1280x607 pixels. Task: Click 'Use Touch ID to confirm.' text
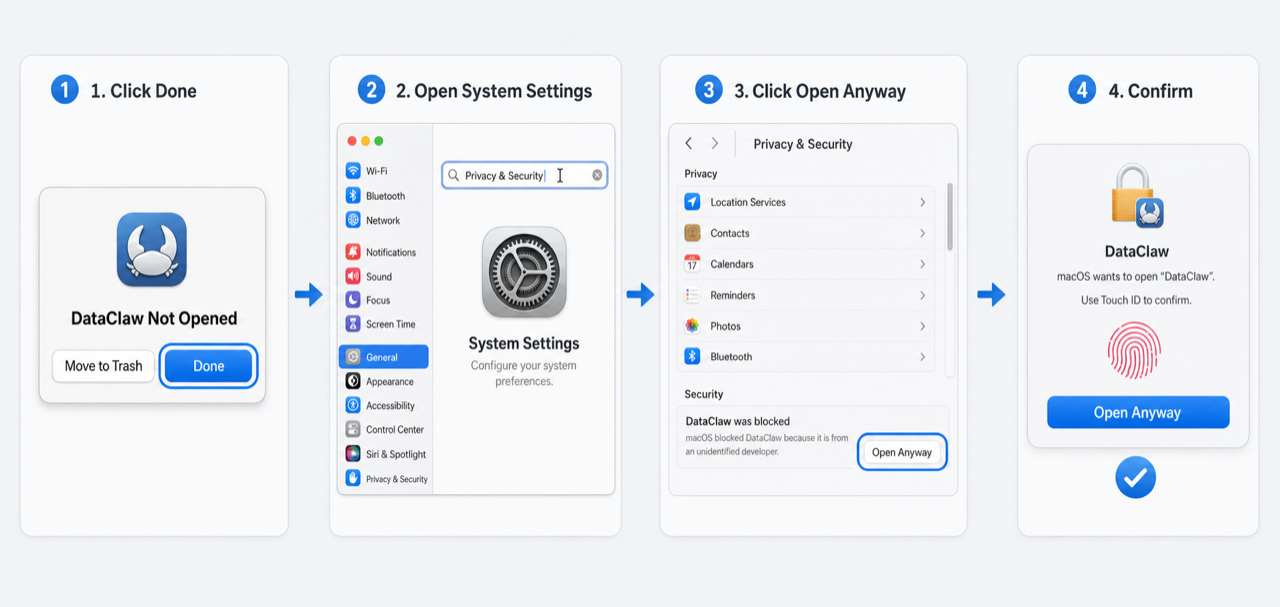coord(1136,300)
